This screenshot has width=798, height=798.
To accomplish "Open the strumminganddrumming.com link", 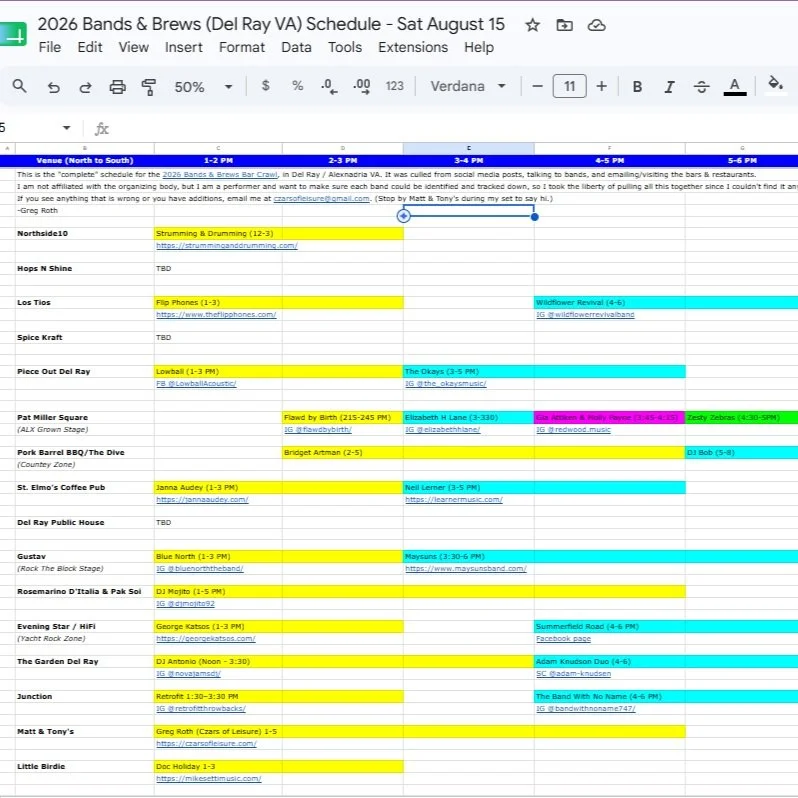I will pos(226,245).
